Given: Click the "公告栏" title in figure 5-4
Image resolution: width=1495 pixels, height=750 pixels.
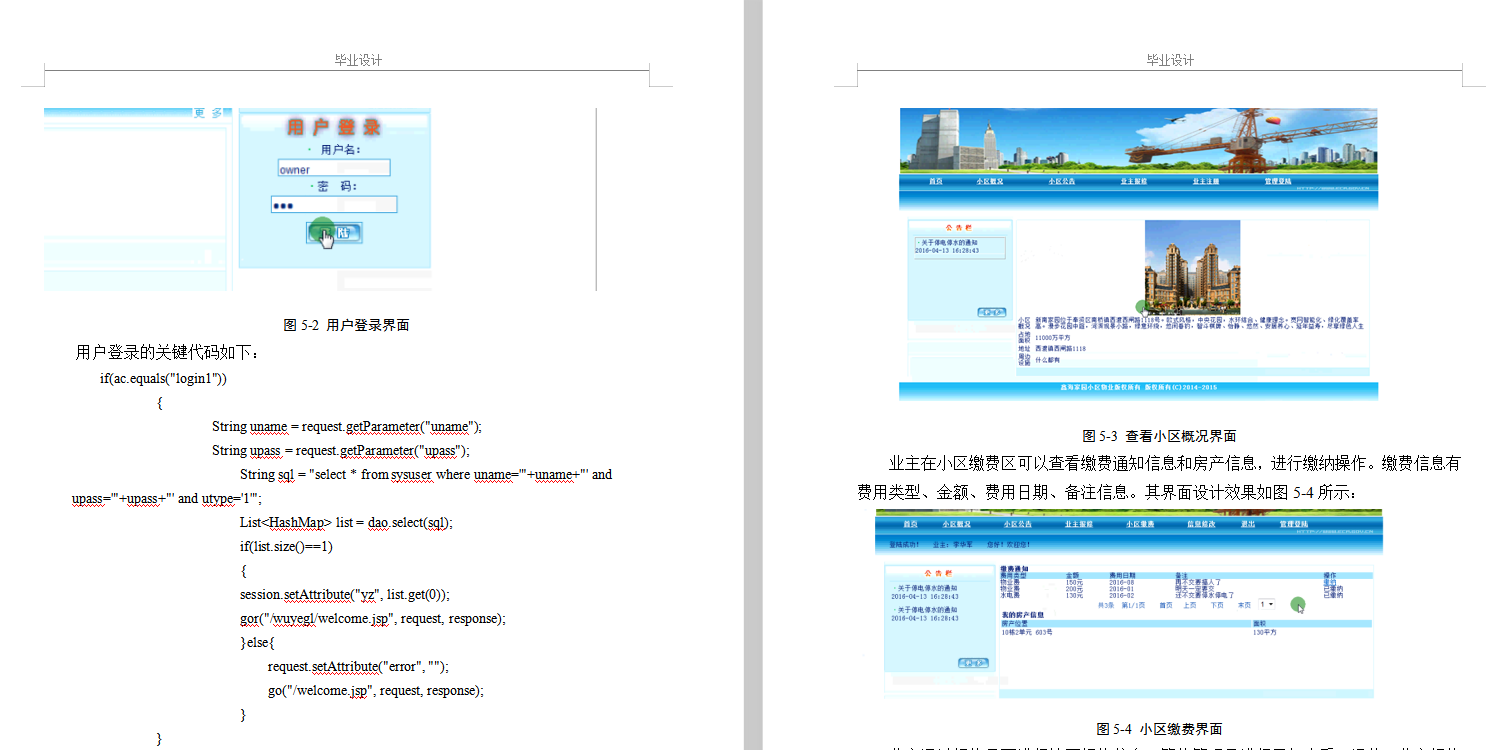Looking at the screenshot, I should [937, 574].
